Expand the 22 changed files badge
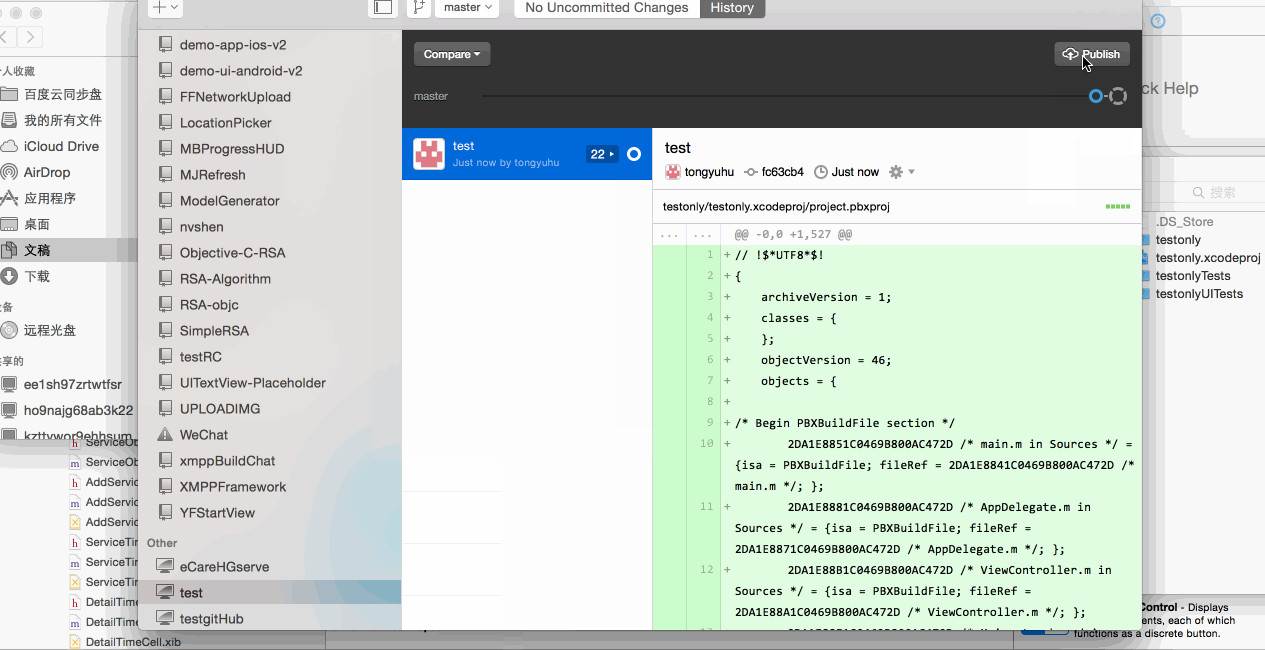 [x=602, y=154]
